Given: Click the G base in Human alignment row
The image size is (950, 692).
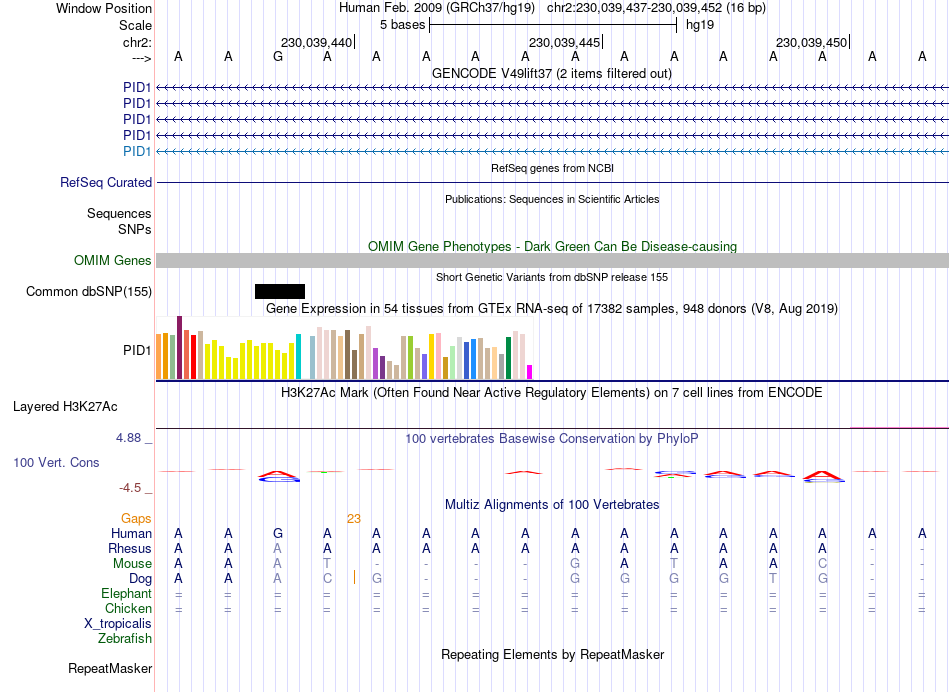Looking at the screenshot, I should pyautogui.click(x=278, y=533).
